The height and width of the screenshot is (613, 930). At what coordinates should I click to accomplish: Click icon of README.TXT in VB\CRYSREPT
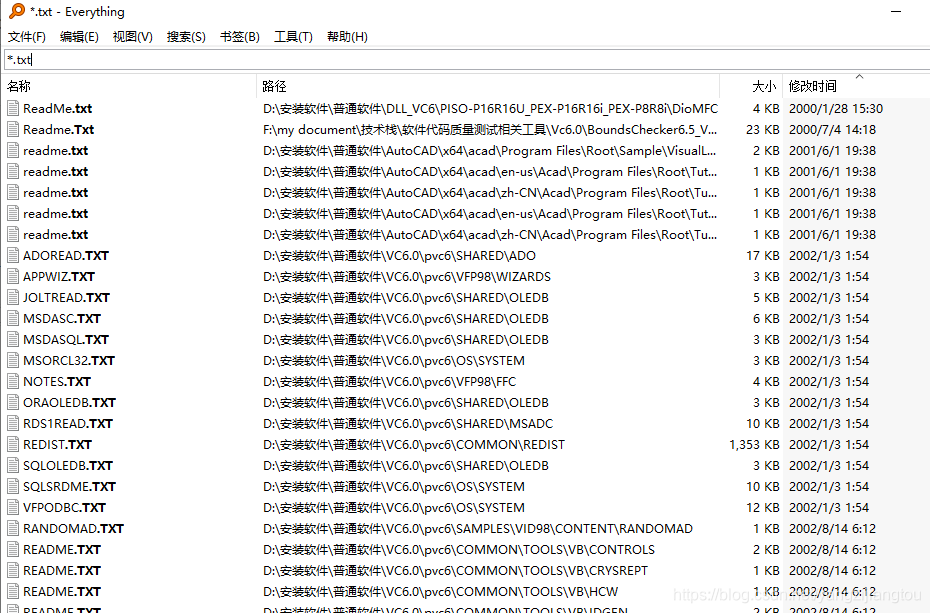click(x=13, y=570)
